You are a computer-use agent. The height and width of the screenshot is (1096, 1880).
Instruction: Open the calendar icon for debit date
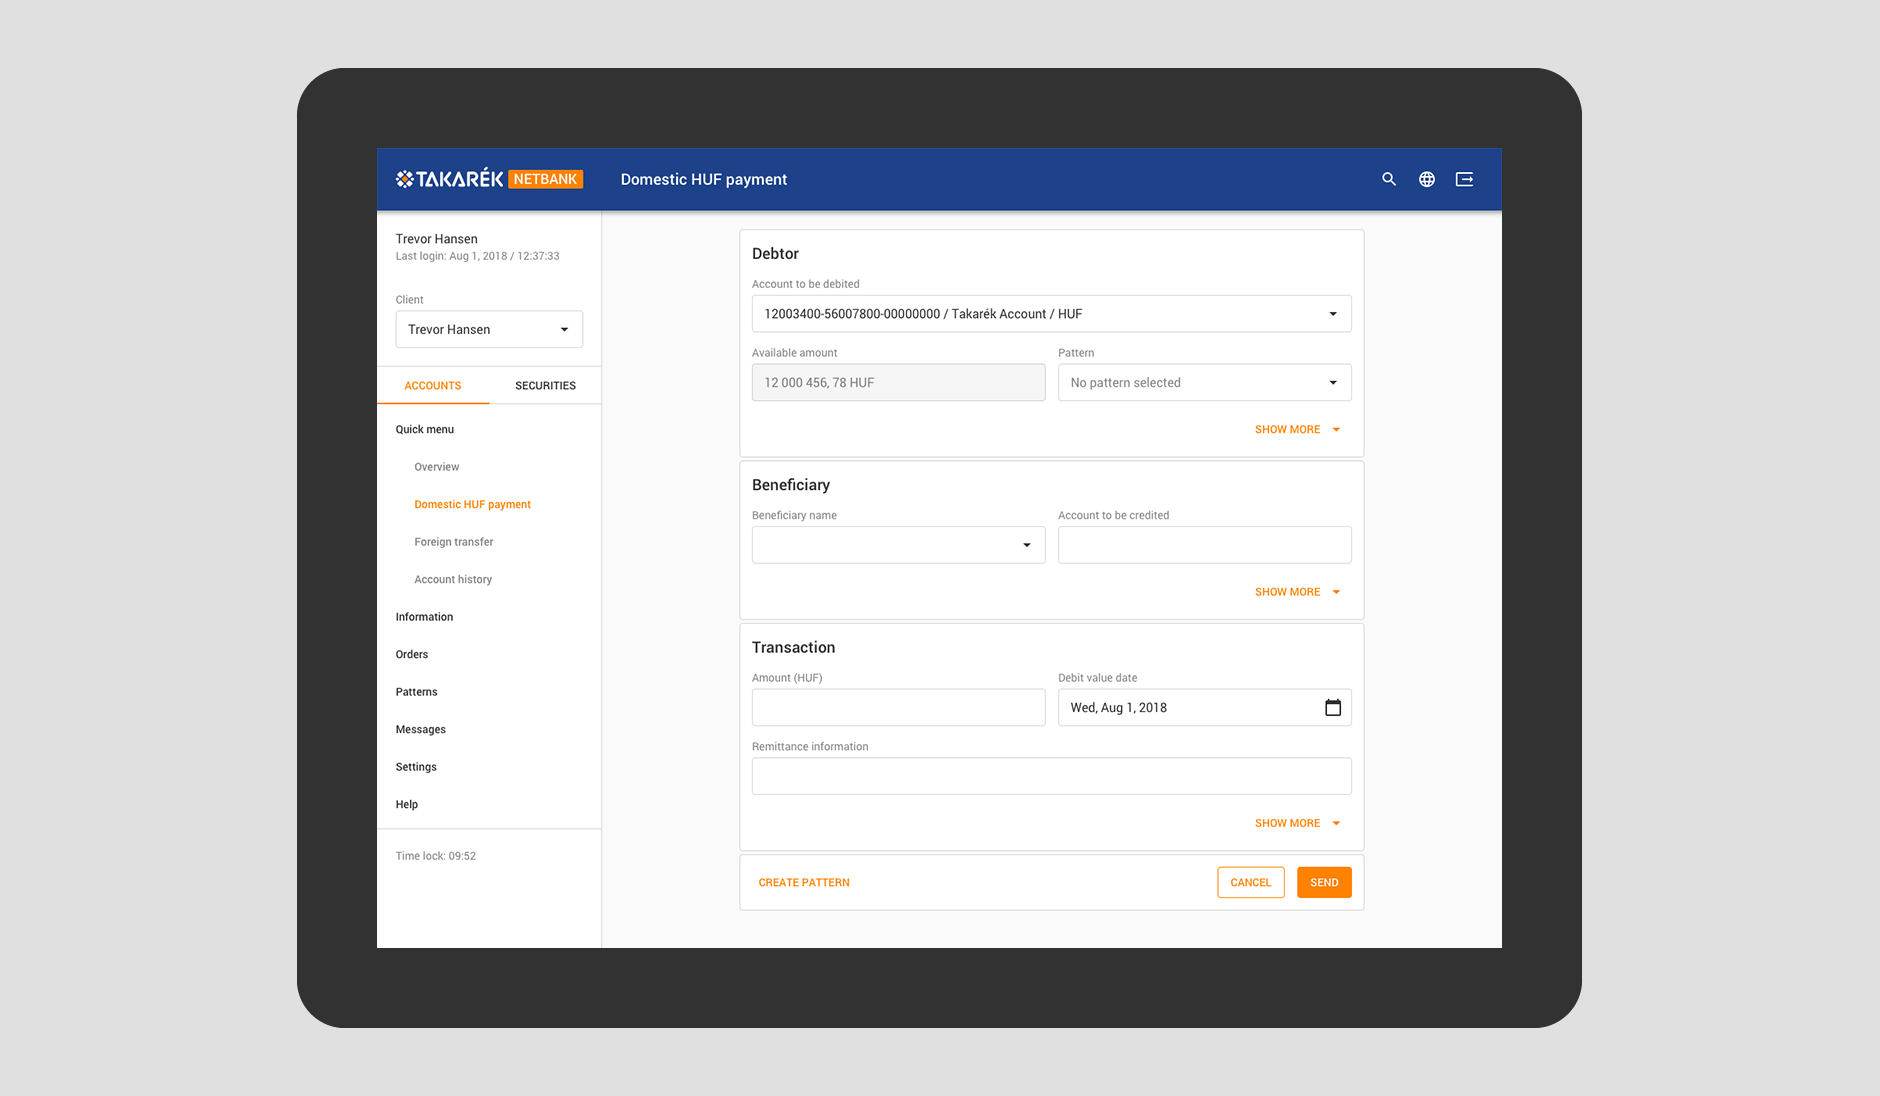[x=1332, y=707]
